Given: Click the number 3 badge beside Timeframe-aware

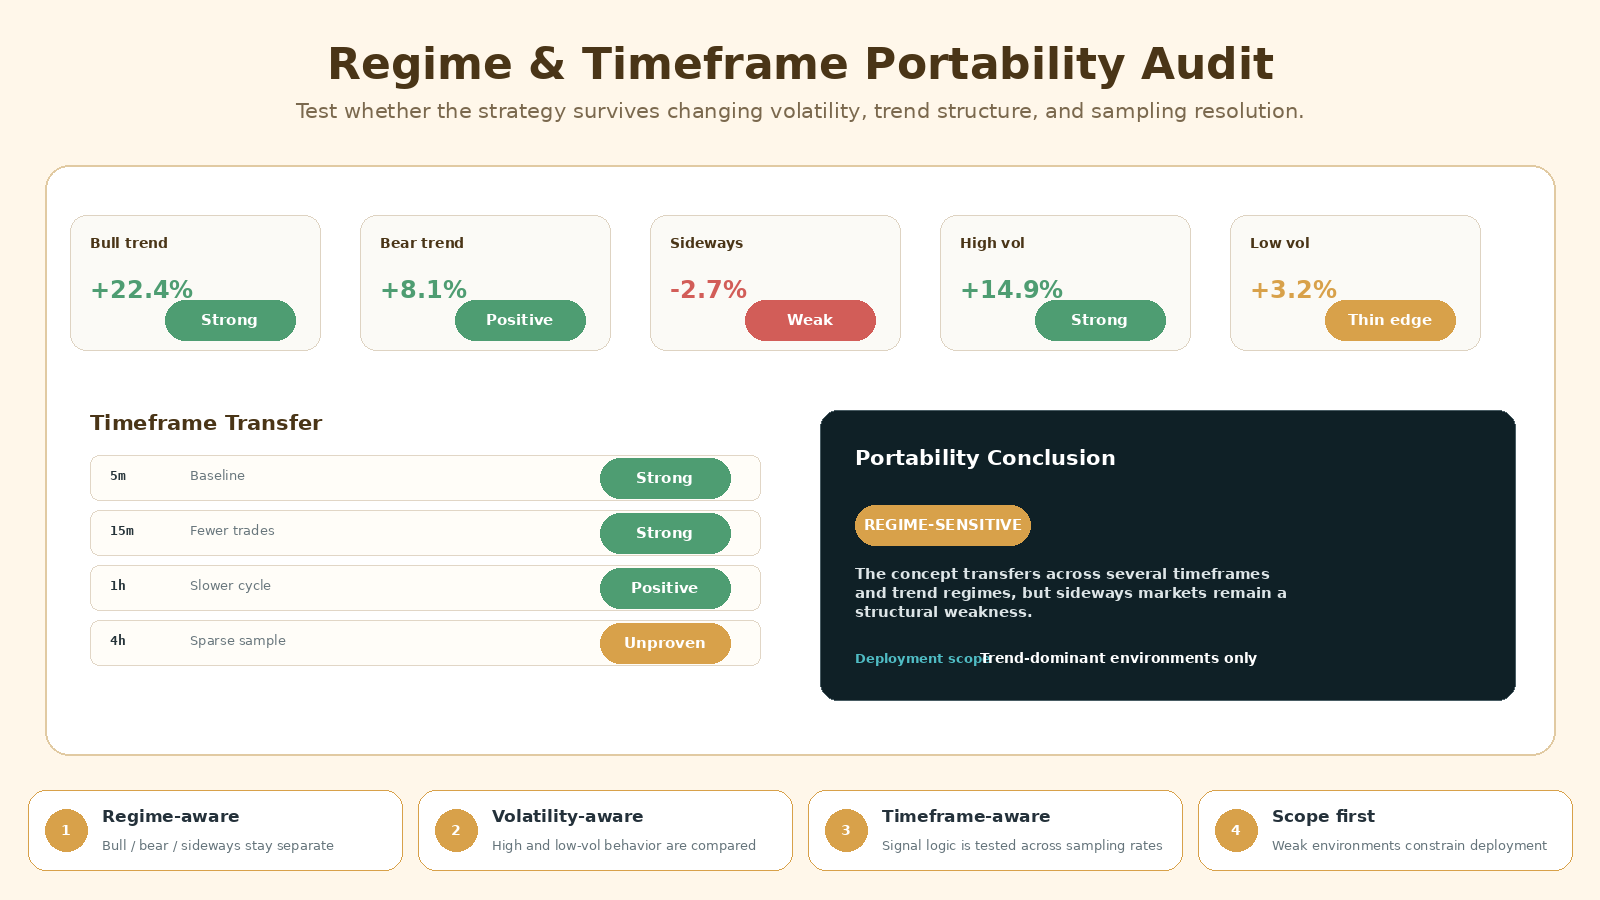Looking at the screenshot, I should tap(846, 830).
